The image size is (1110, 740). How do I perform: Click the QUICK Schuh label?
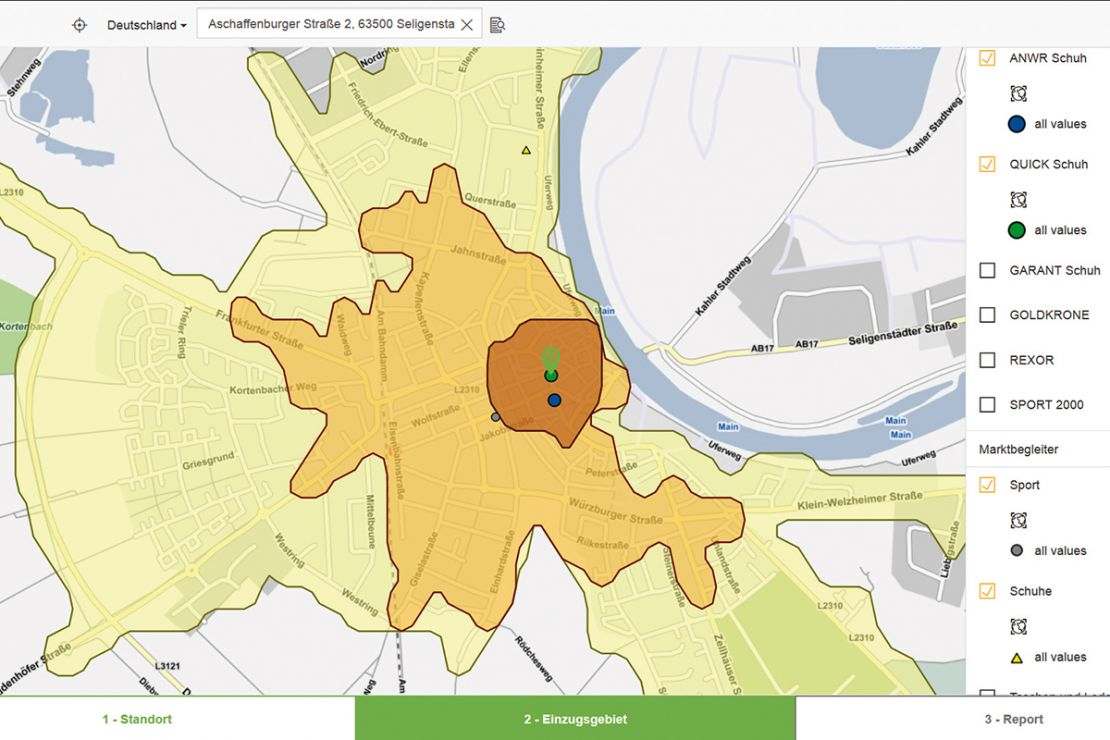click(1048, 164)
